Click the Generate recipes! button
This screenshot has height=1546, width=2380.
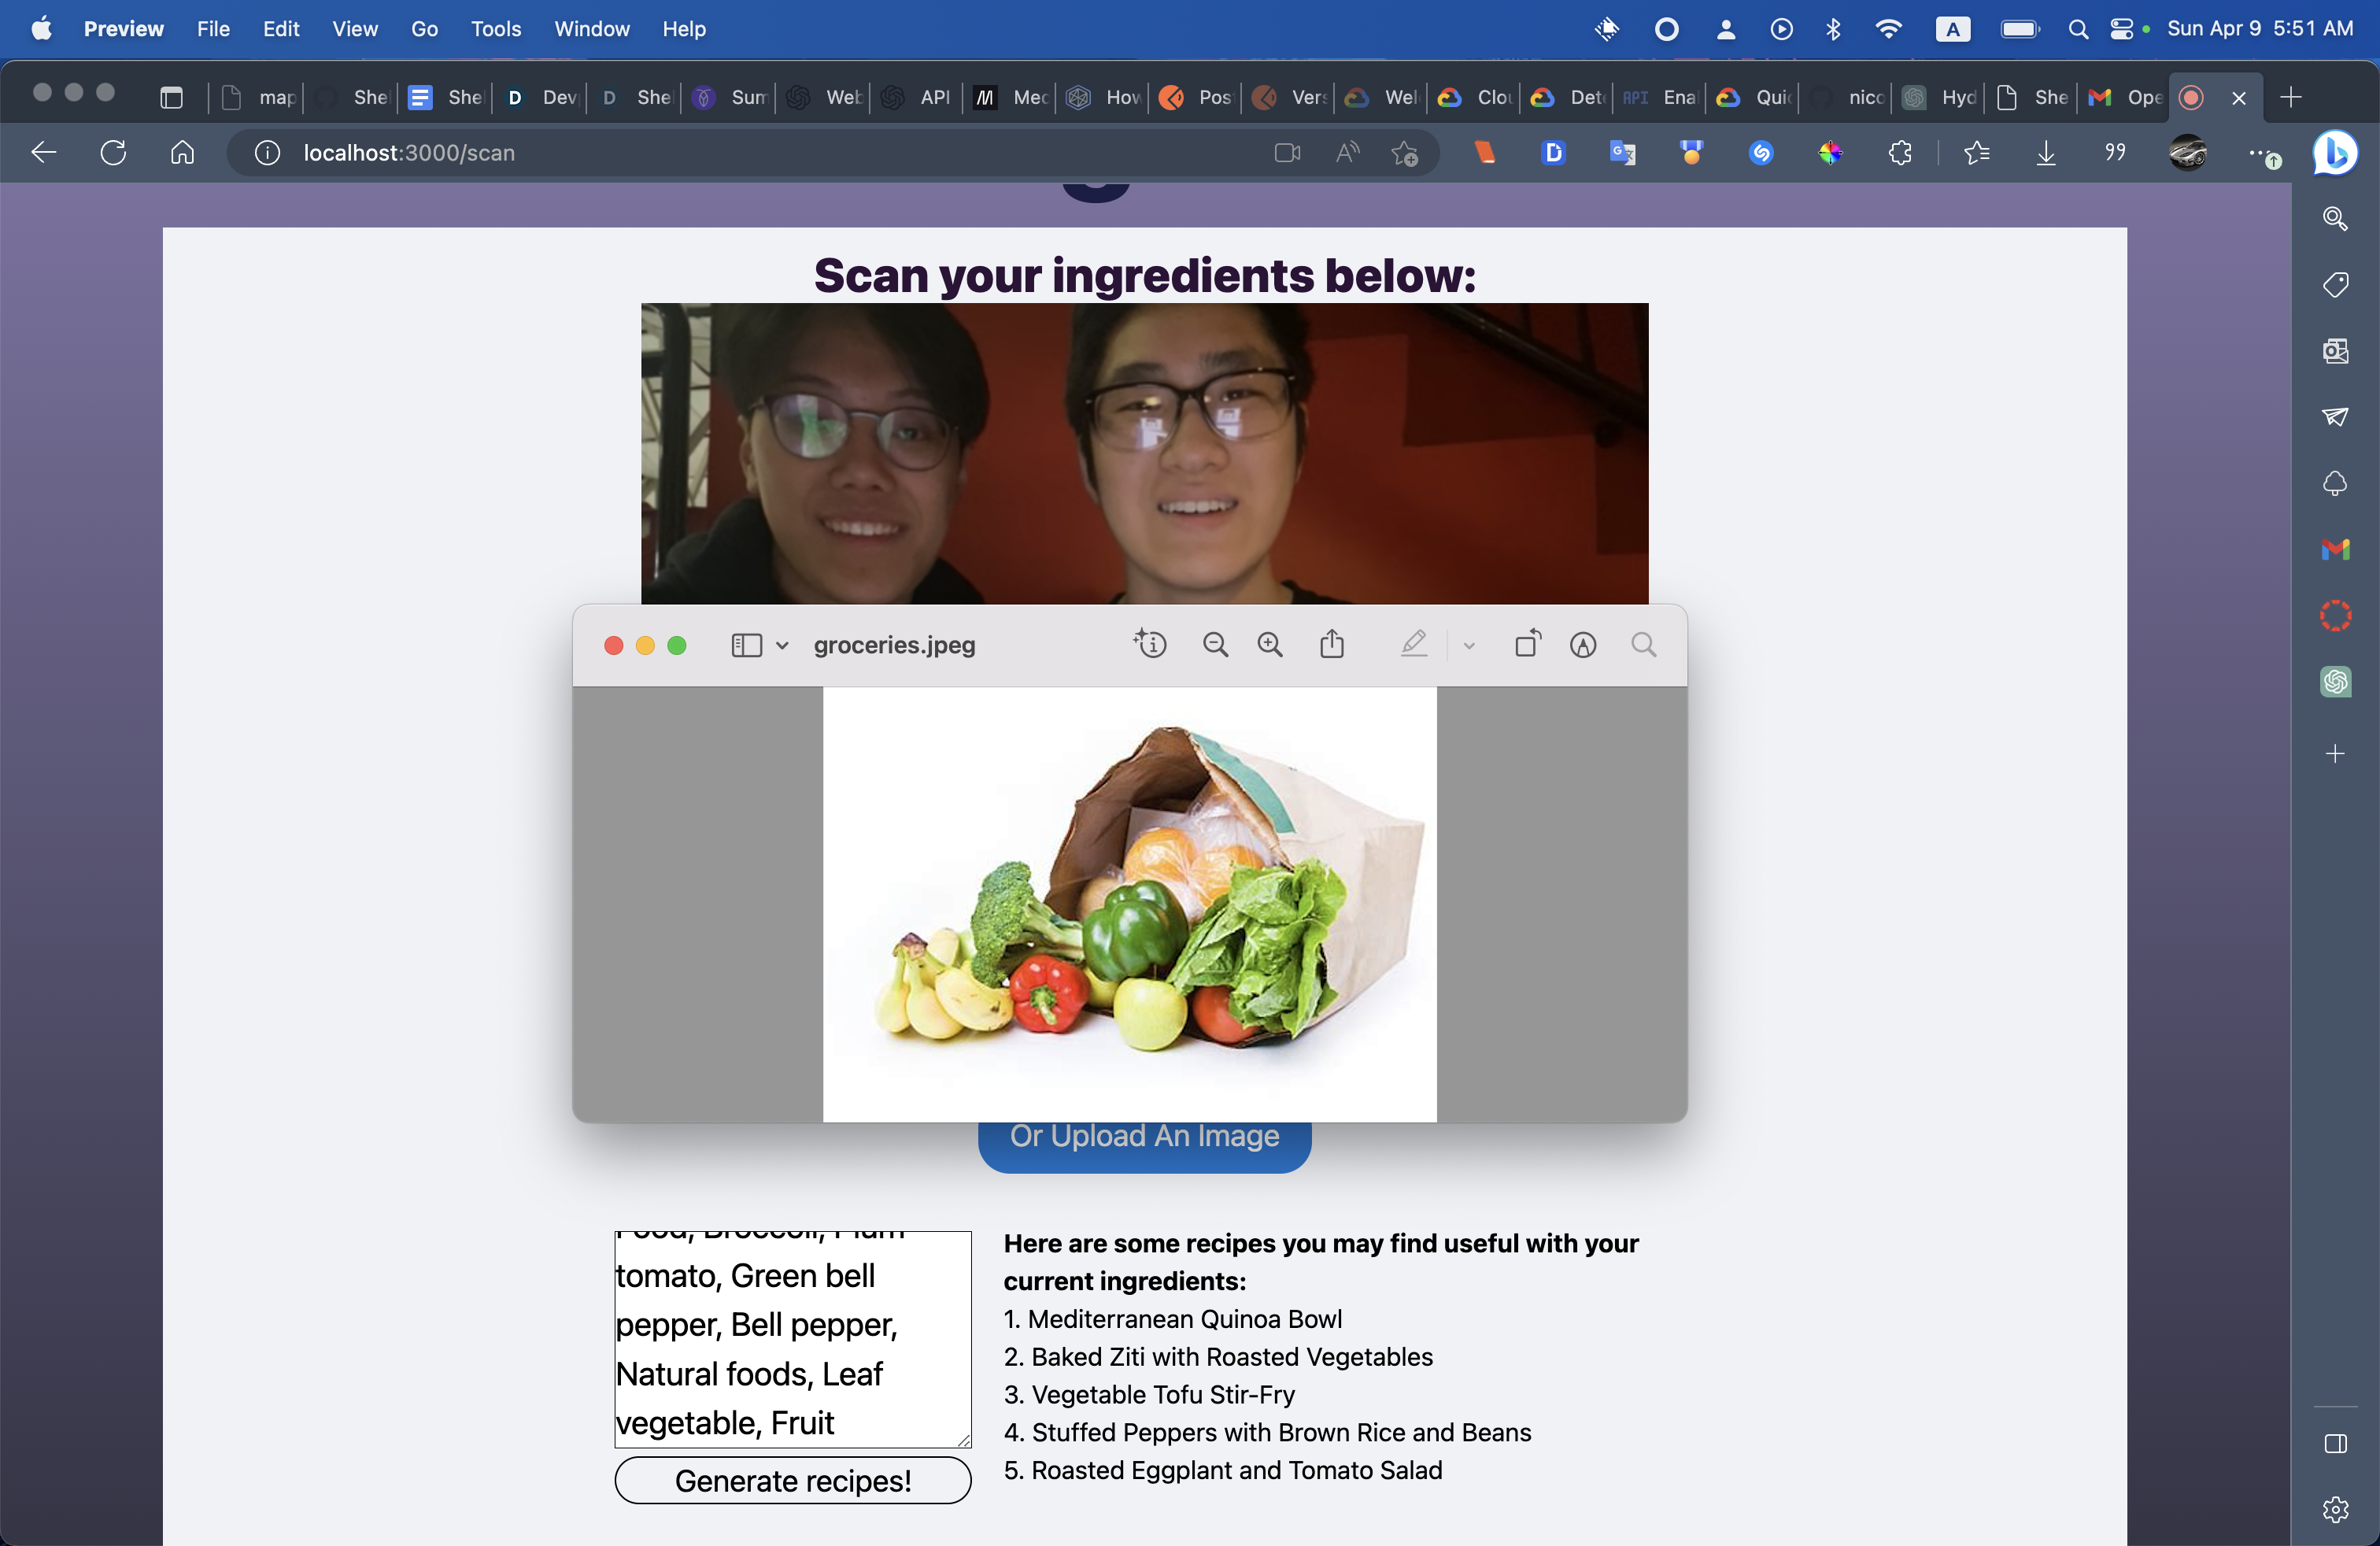click(792, 1480)
